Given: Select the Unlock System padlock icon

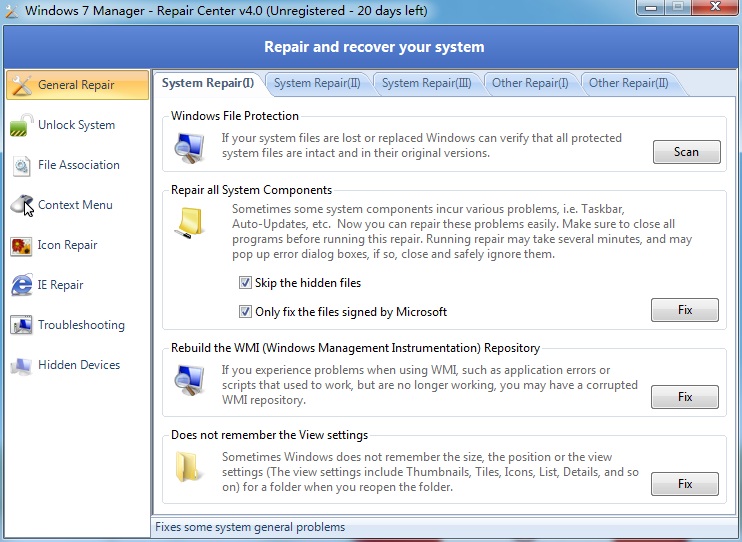Looking at the screenshot, I should 21,125.
